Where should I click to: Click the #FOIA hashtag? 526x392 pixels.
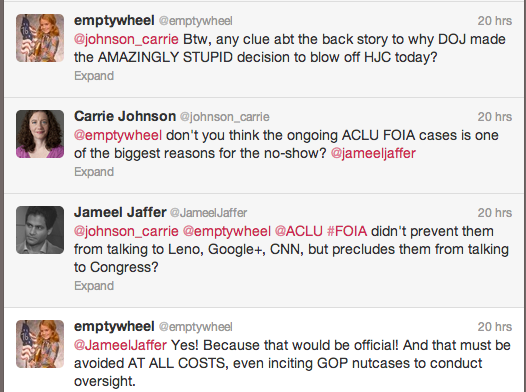tap(347, 231)
